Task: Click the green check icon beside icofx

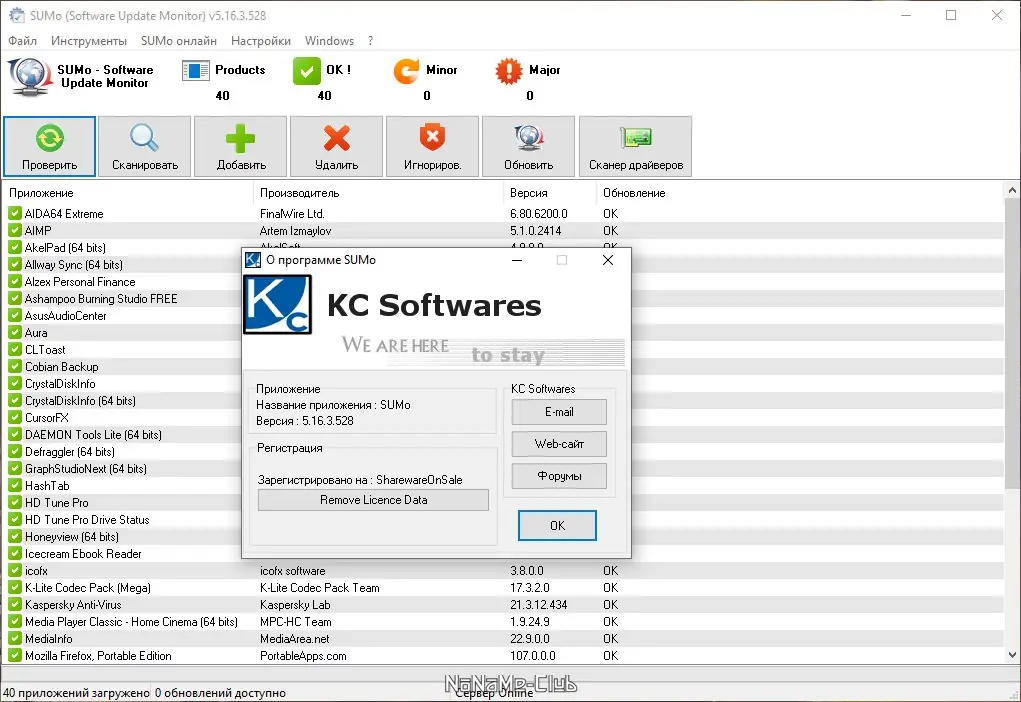Action: [x=15, y=570]
